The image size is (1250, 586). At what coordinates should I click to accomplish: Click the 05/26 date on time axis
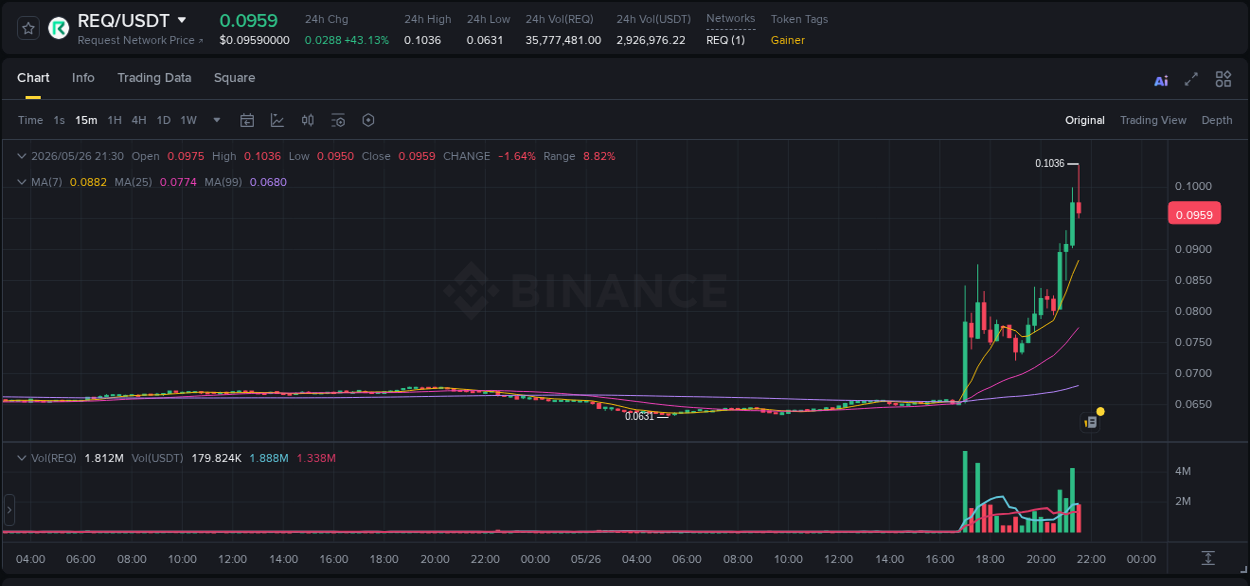click(x=586, y=559)
